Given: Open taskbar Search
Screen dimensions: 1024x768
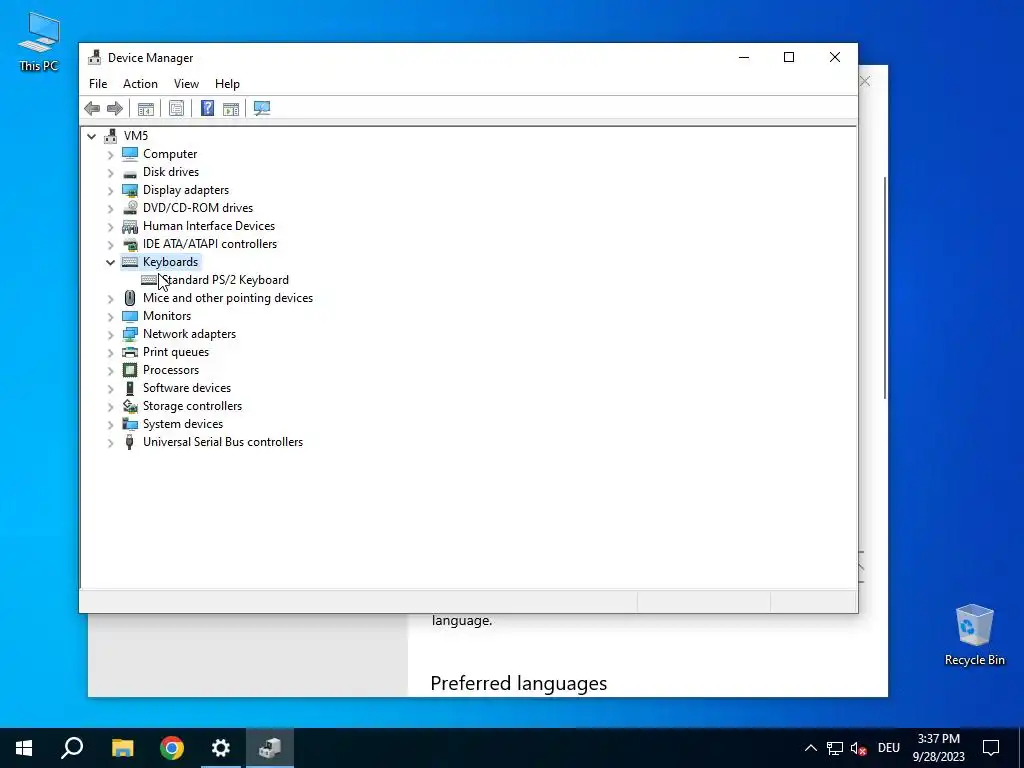Looking at the screenshot, I should [72, 748].
